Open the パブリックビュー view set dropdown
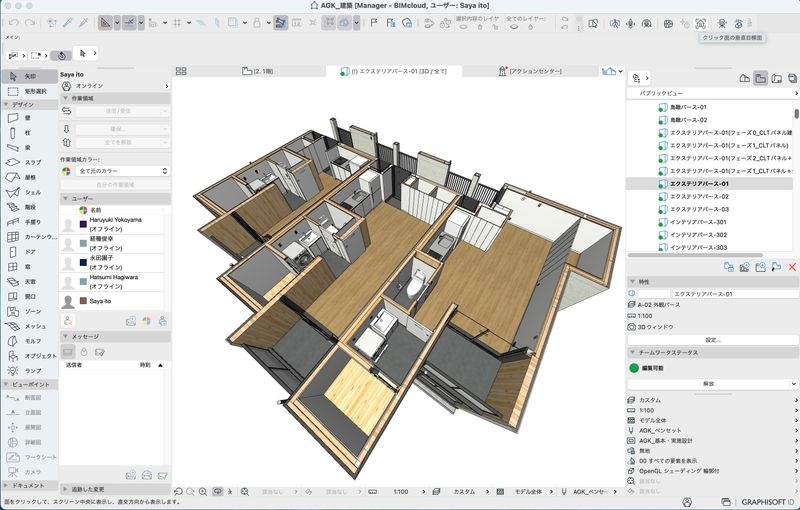 [712, 93]
